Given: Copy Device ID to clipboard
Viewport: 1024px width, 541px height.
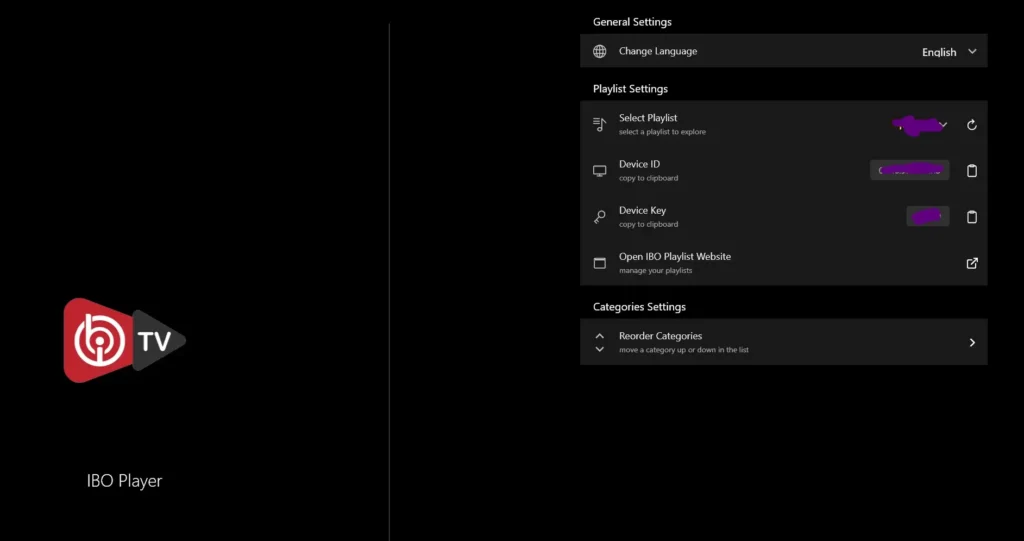Looking at the screenshot, I should 972,171.
